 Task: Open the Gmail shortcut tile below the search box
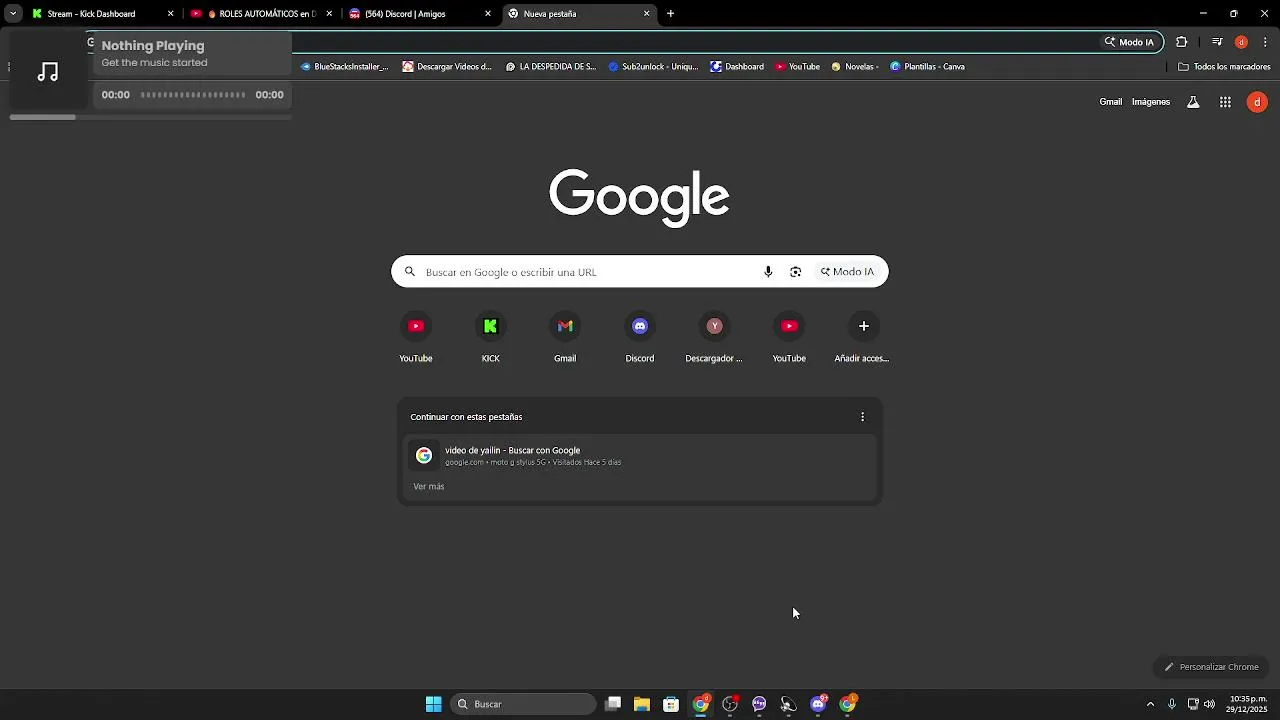[565, 338]
